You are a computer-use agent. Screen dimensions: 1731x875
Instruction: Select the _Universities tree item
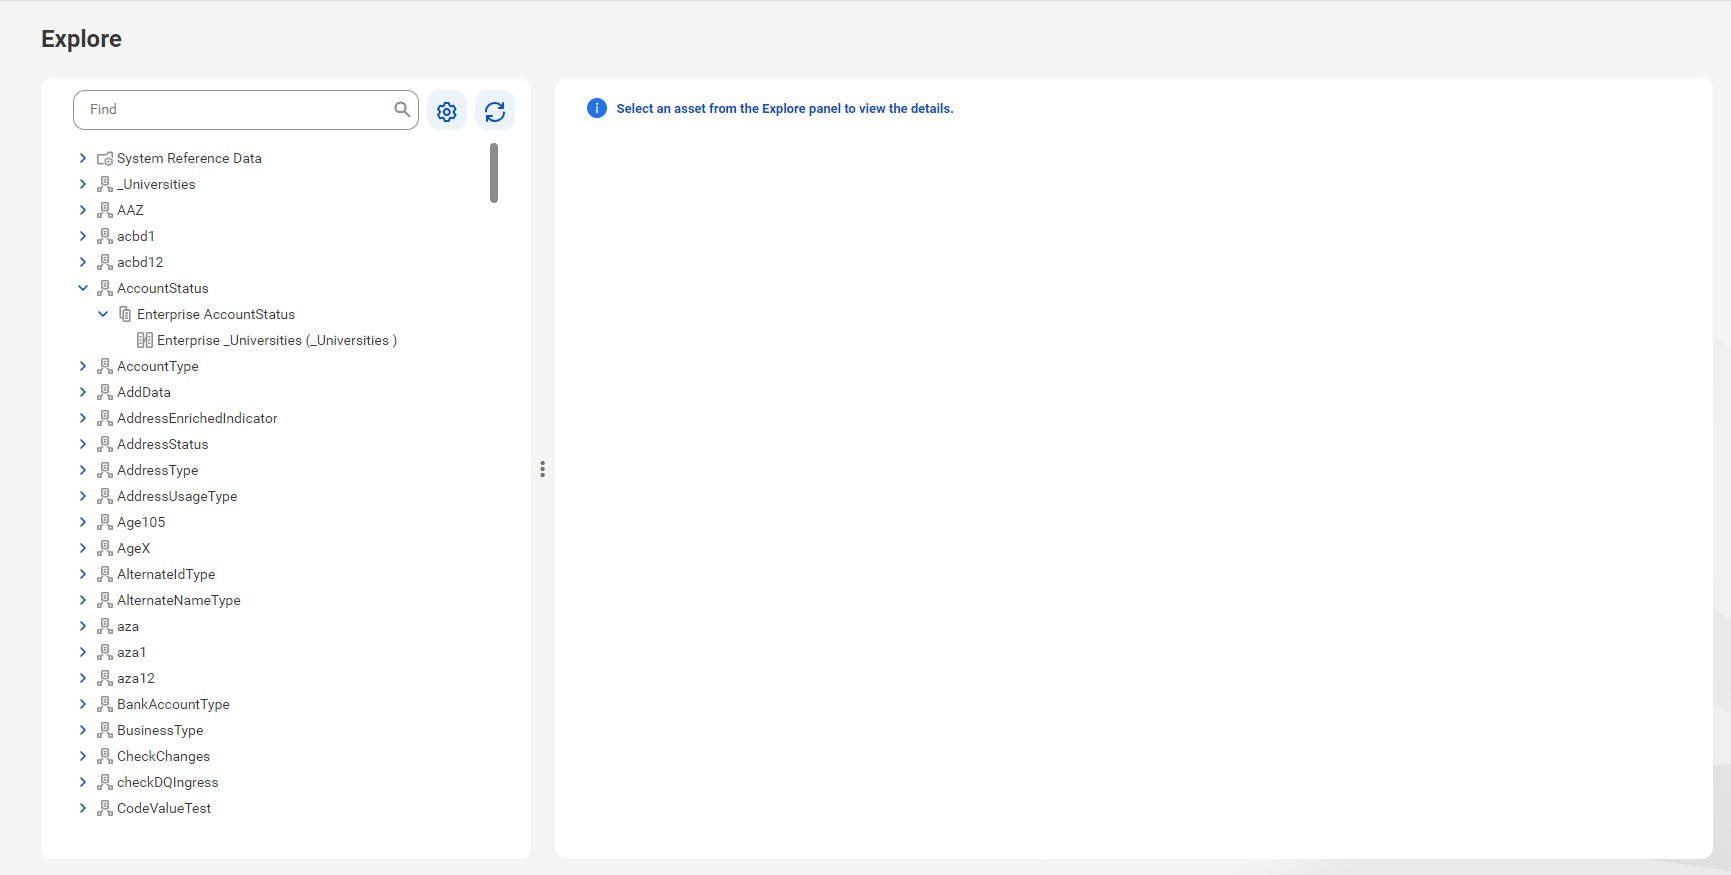[x=156, y=184]
